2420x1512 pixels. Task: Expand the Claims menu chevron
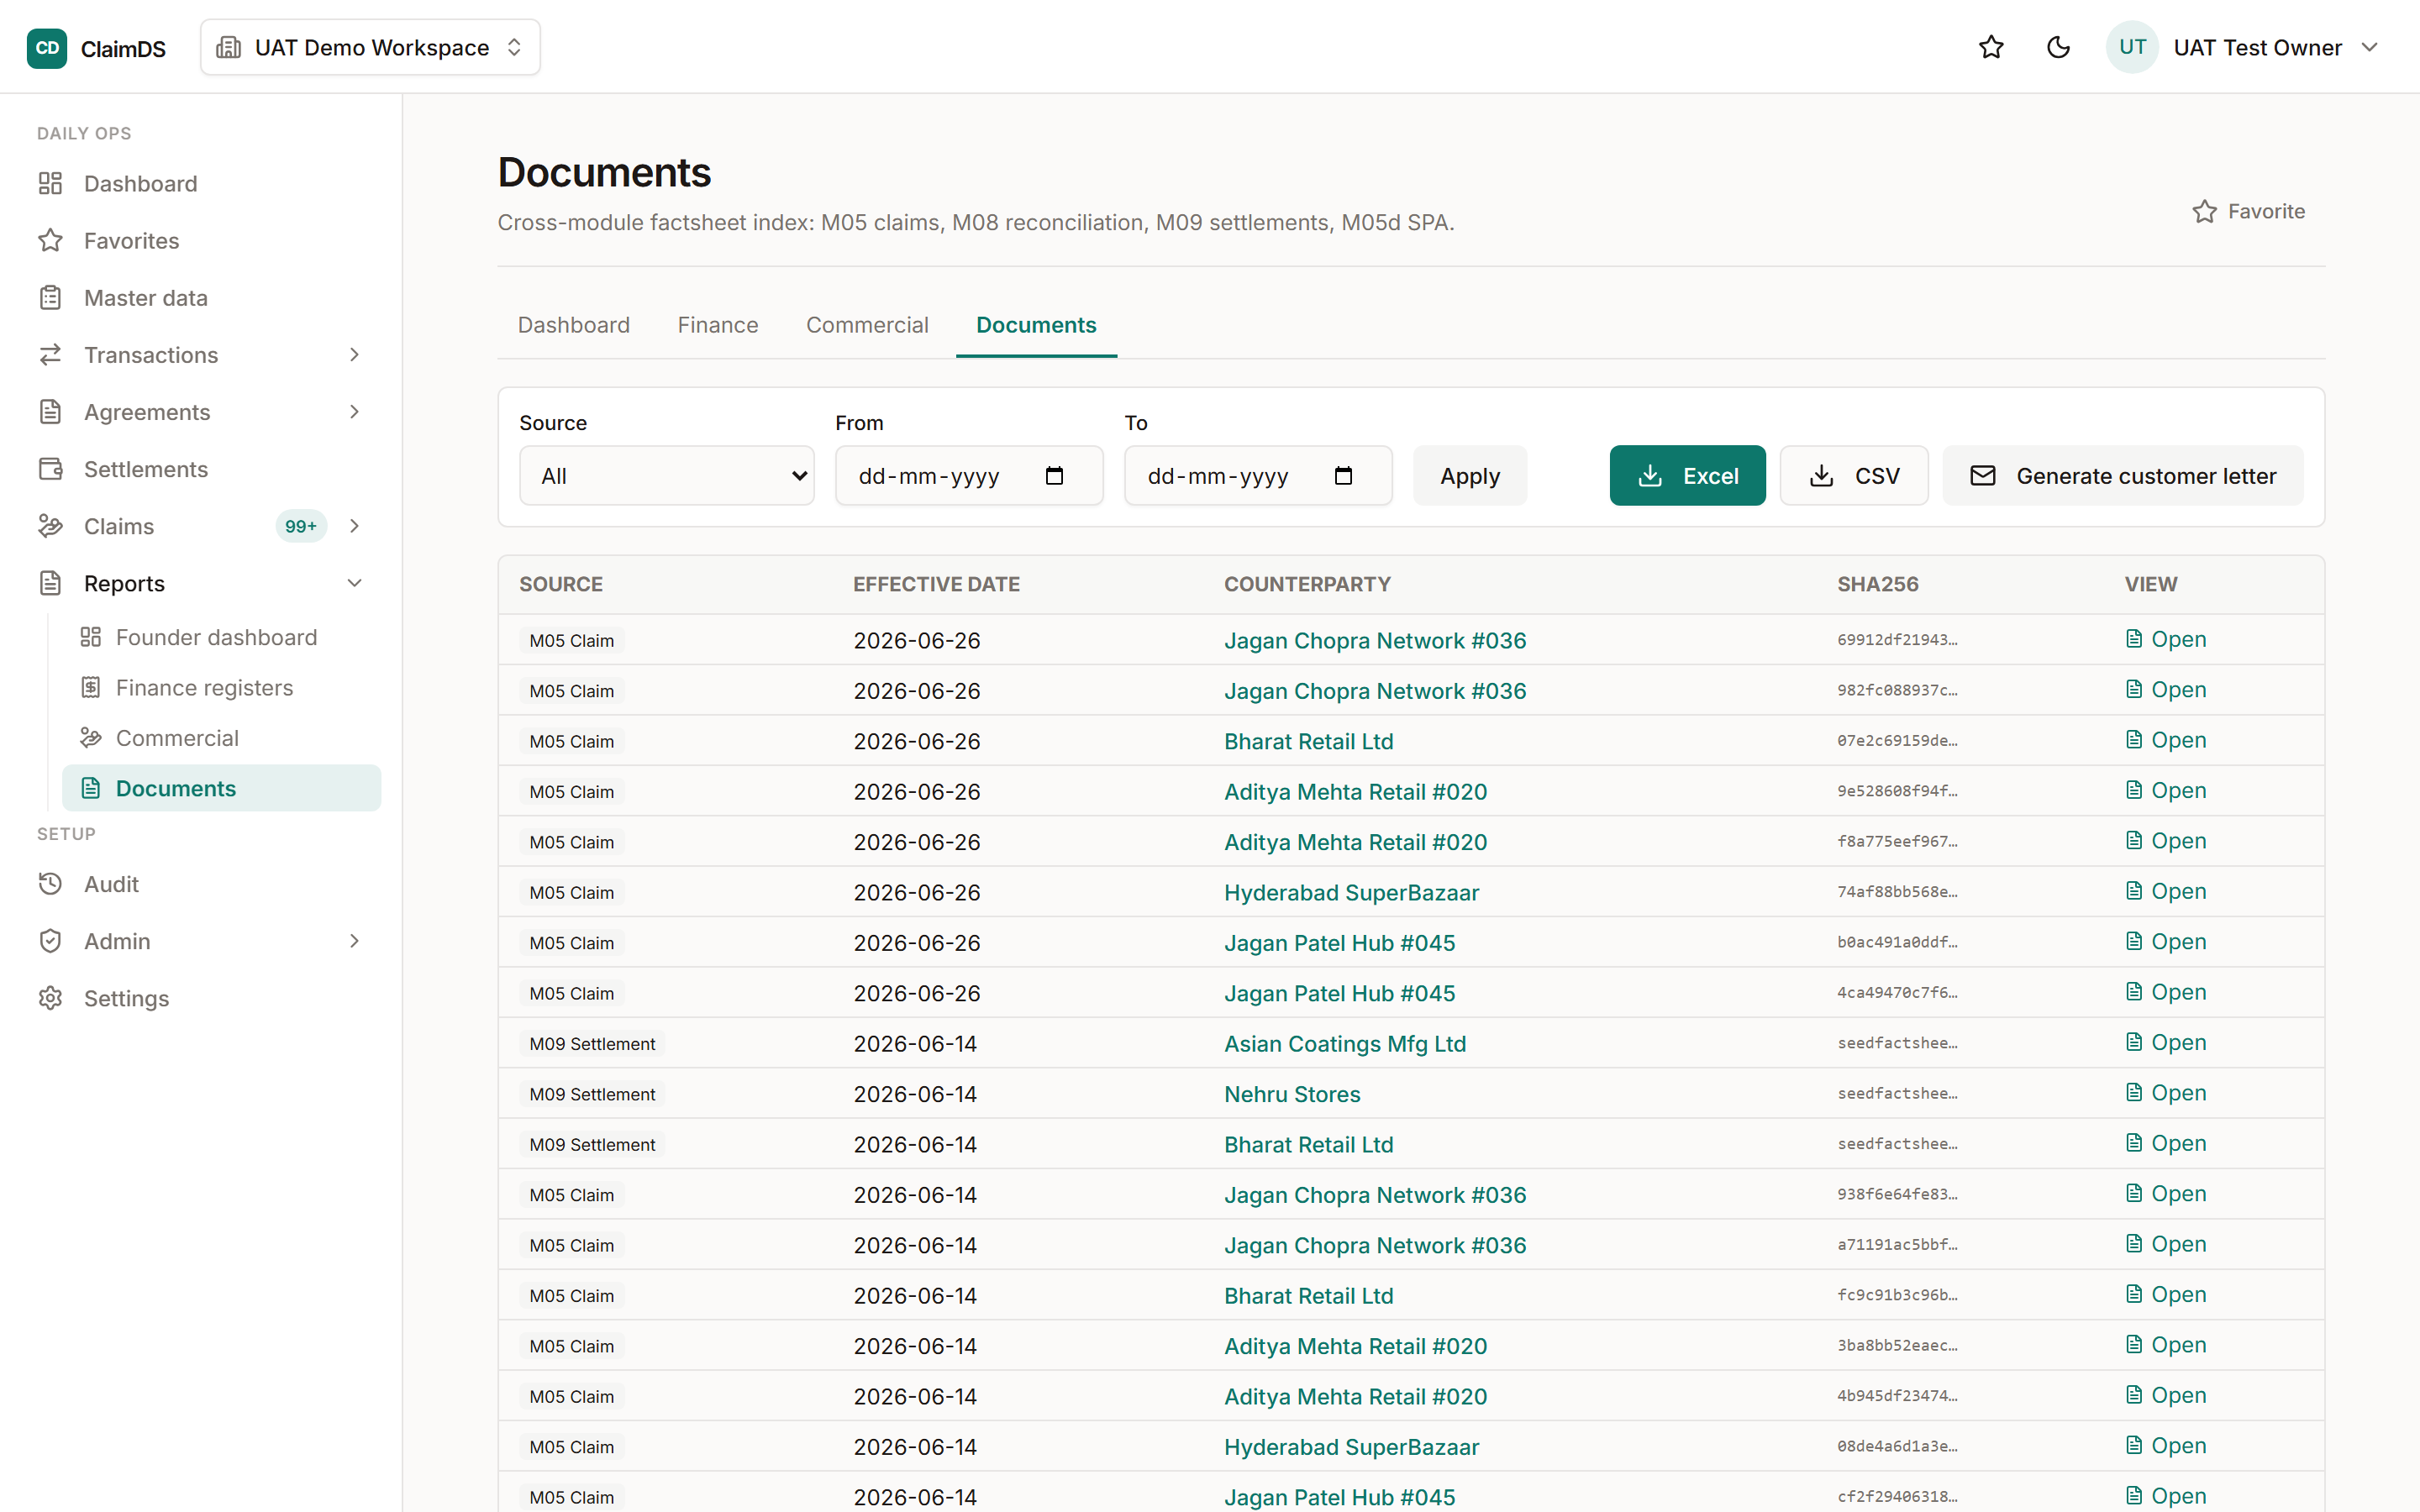pyautogui.click(x=354, y=525)
